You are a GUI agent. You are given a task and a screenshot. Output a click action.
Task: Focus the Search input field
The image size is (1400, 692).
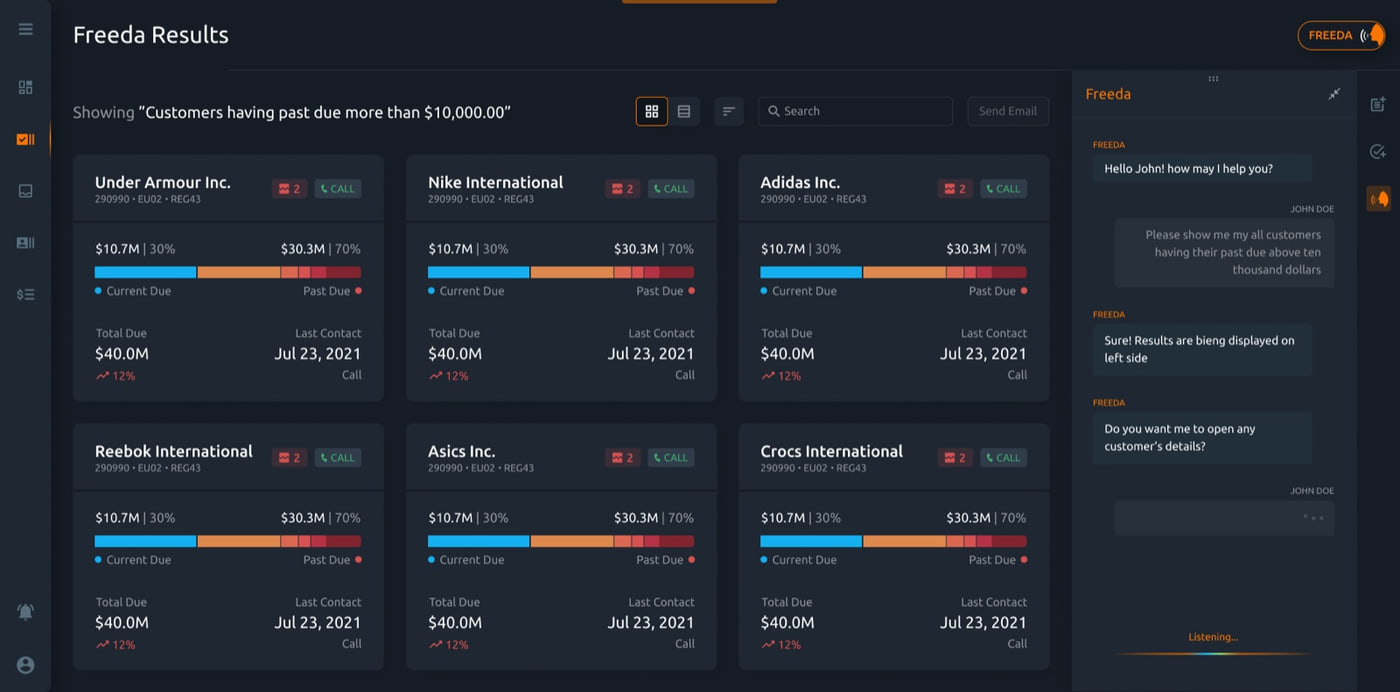(x=856, y=111)
